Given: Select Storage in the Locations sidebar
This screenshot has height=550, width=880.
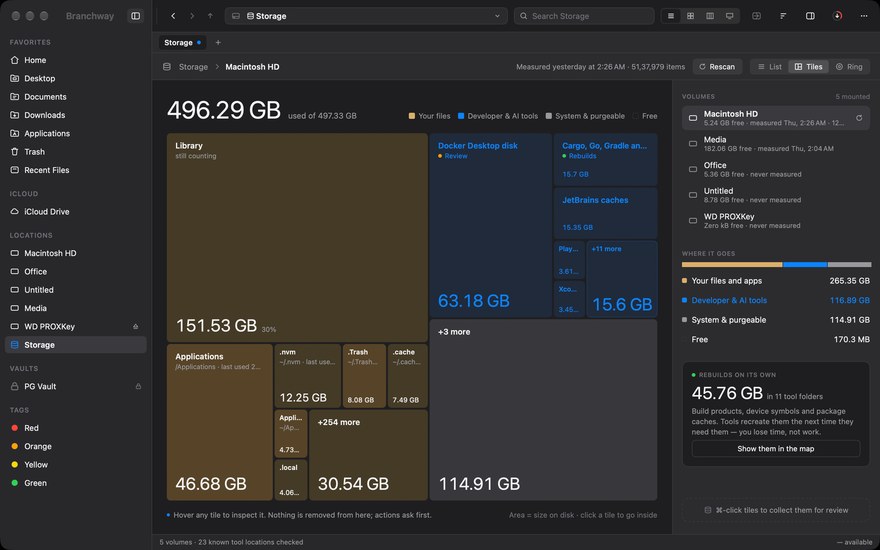Looking at the screenshot, I should [x=76, y=345].
